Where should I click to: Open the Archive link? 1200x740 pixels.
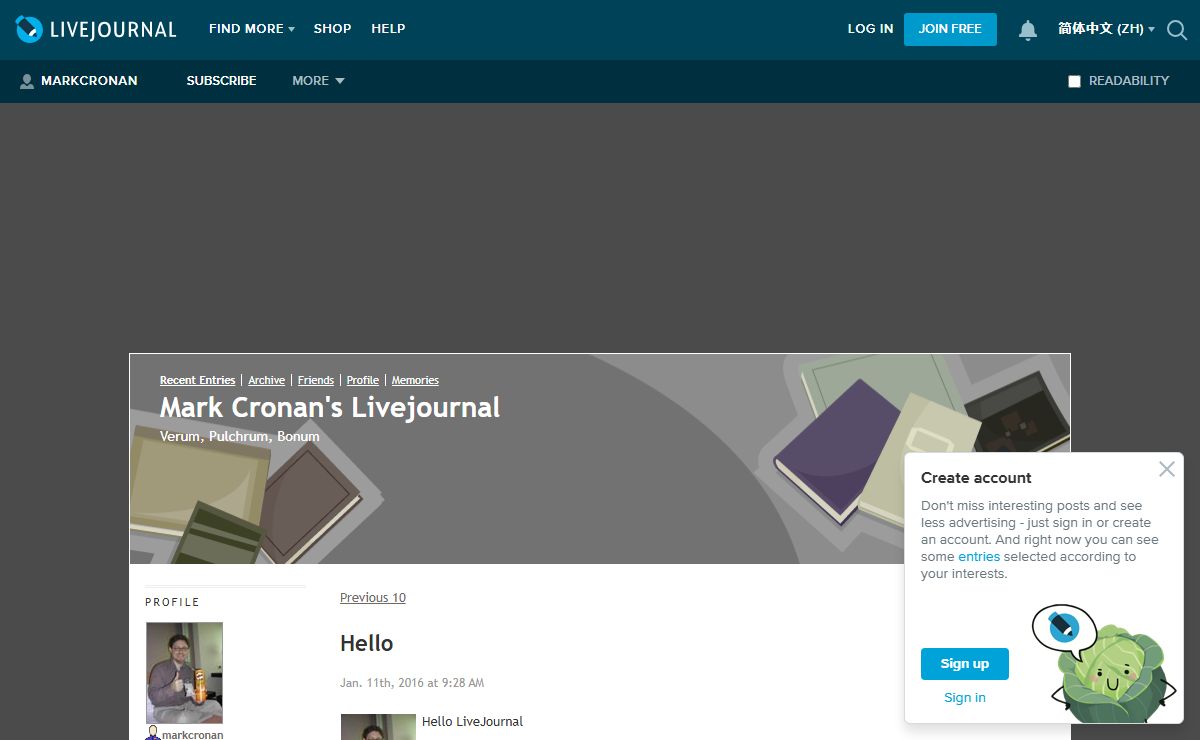pos(267,380)
